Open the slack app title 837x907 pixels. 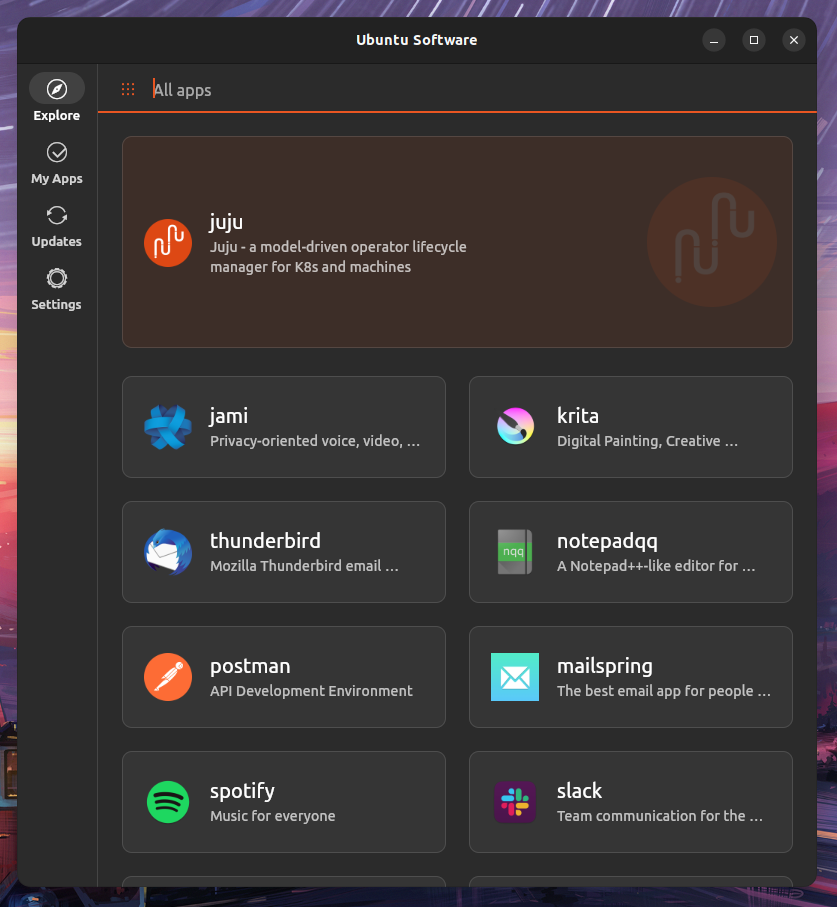click(x=579, y=791)
